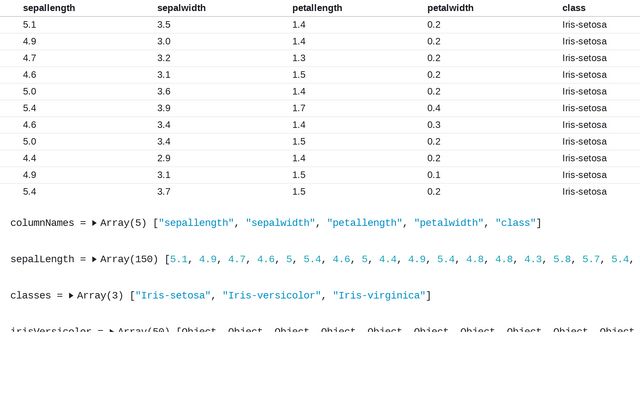This screenshot has width=640, height=400.
Task: Expand the classes Array(3) triangle
Action: tap(71, 296)
